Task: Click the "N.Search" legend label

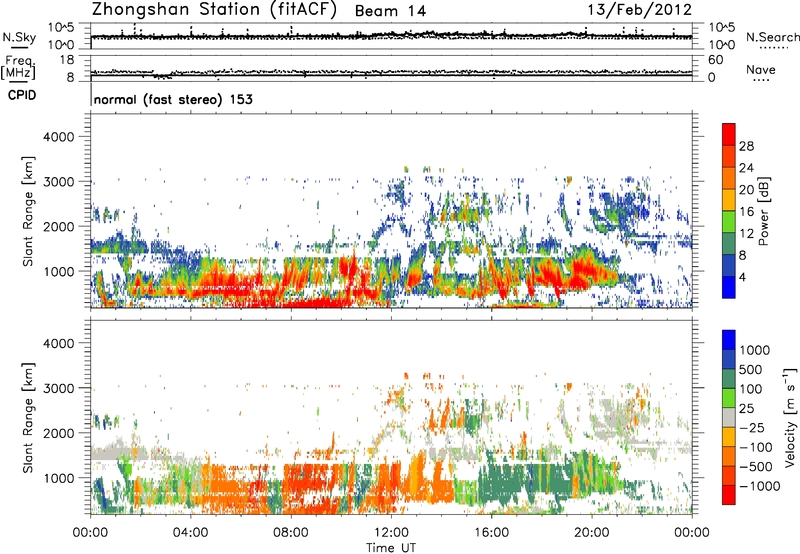Action: [772, 37]
